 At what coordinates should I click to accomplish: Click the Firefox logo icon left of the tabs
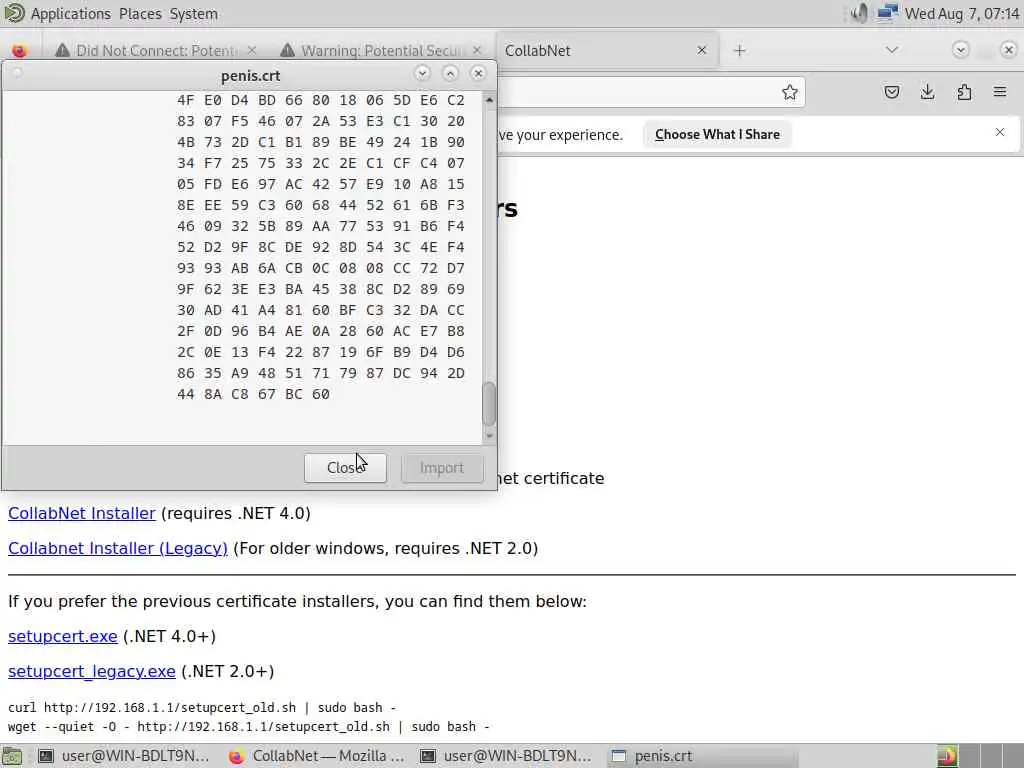(20, 50)
